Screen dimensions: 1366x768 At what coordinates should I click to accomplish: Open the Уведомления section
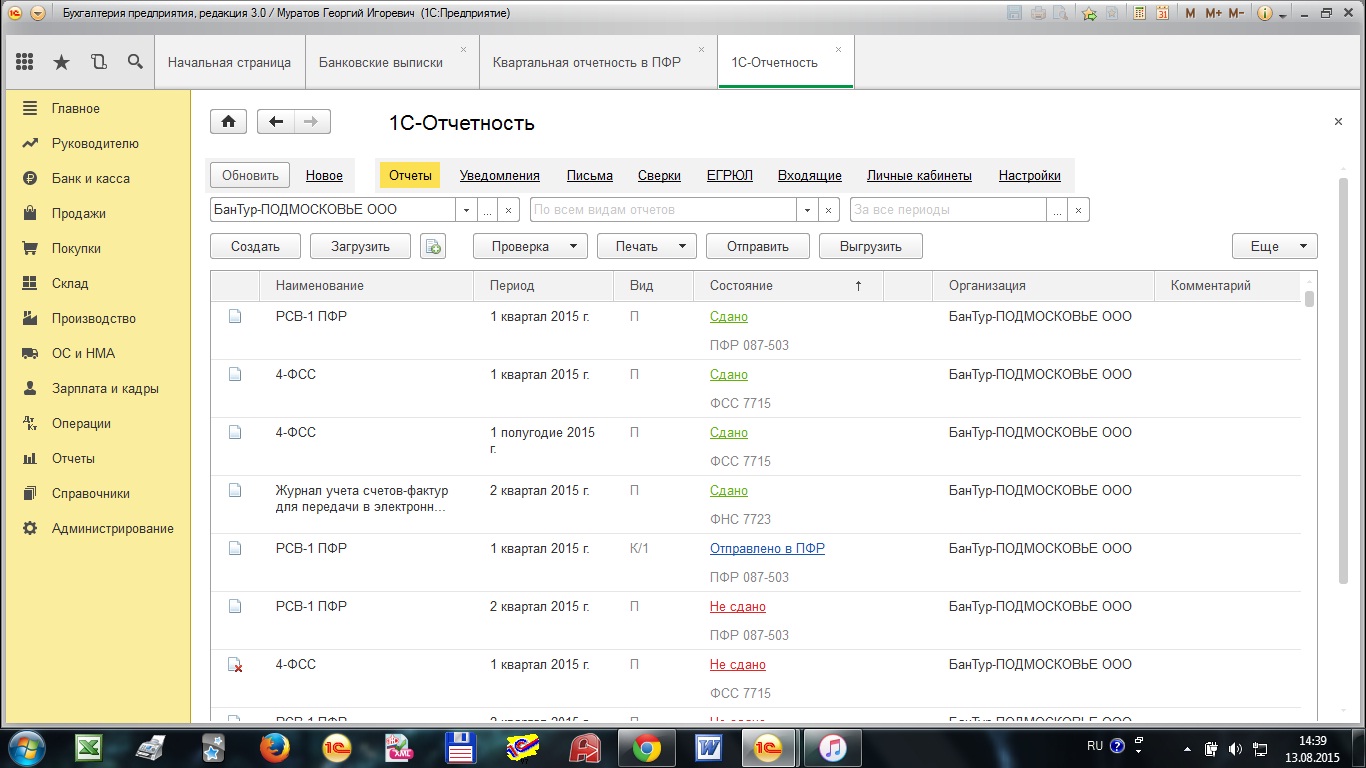coord(499,175)
